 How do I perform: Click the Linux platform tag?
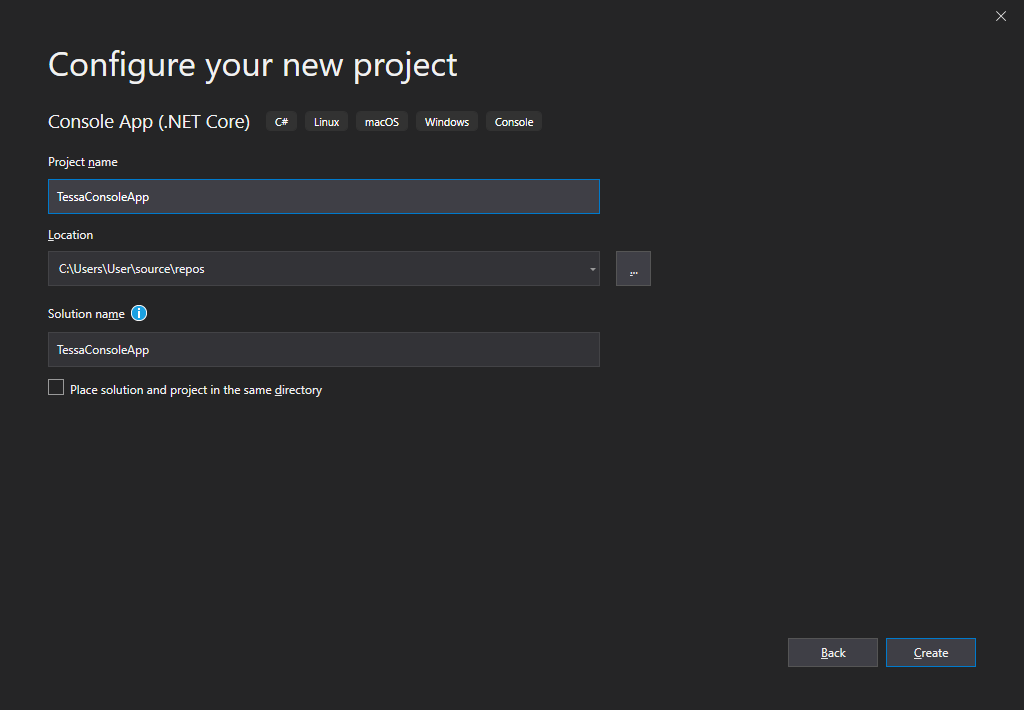(x=326, y=122)
